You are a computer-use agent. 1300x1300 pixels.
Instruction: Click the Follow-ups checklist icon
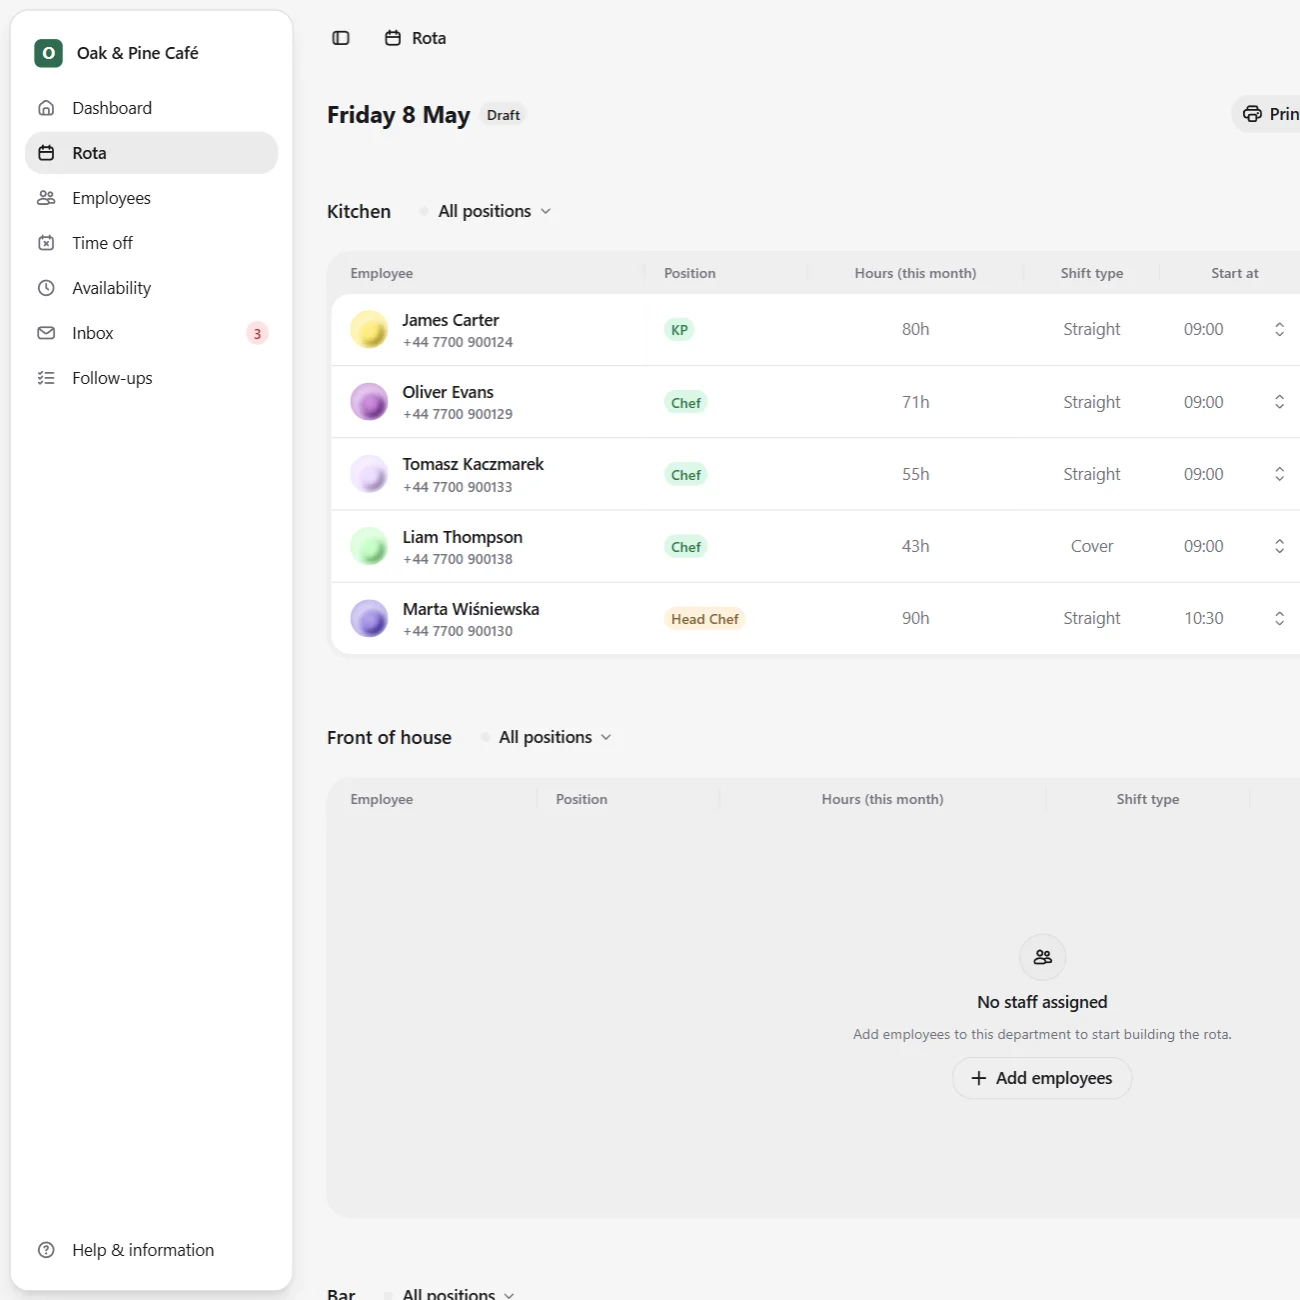pyautogui.click(x=46, y=378)
